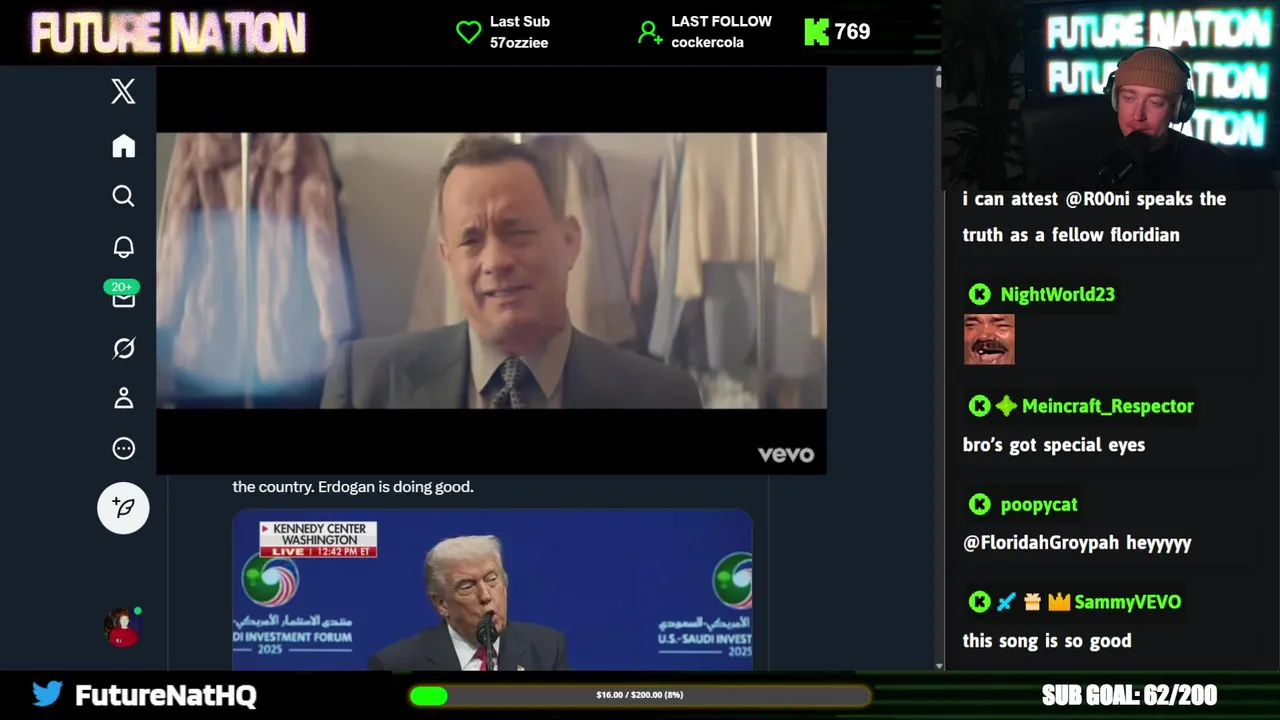The image size is (1280, 720).
Task: Compose new post feather button
Action: (123, 508)
